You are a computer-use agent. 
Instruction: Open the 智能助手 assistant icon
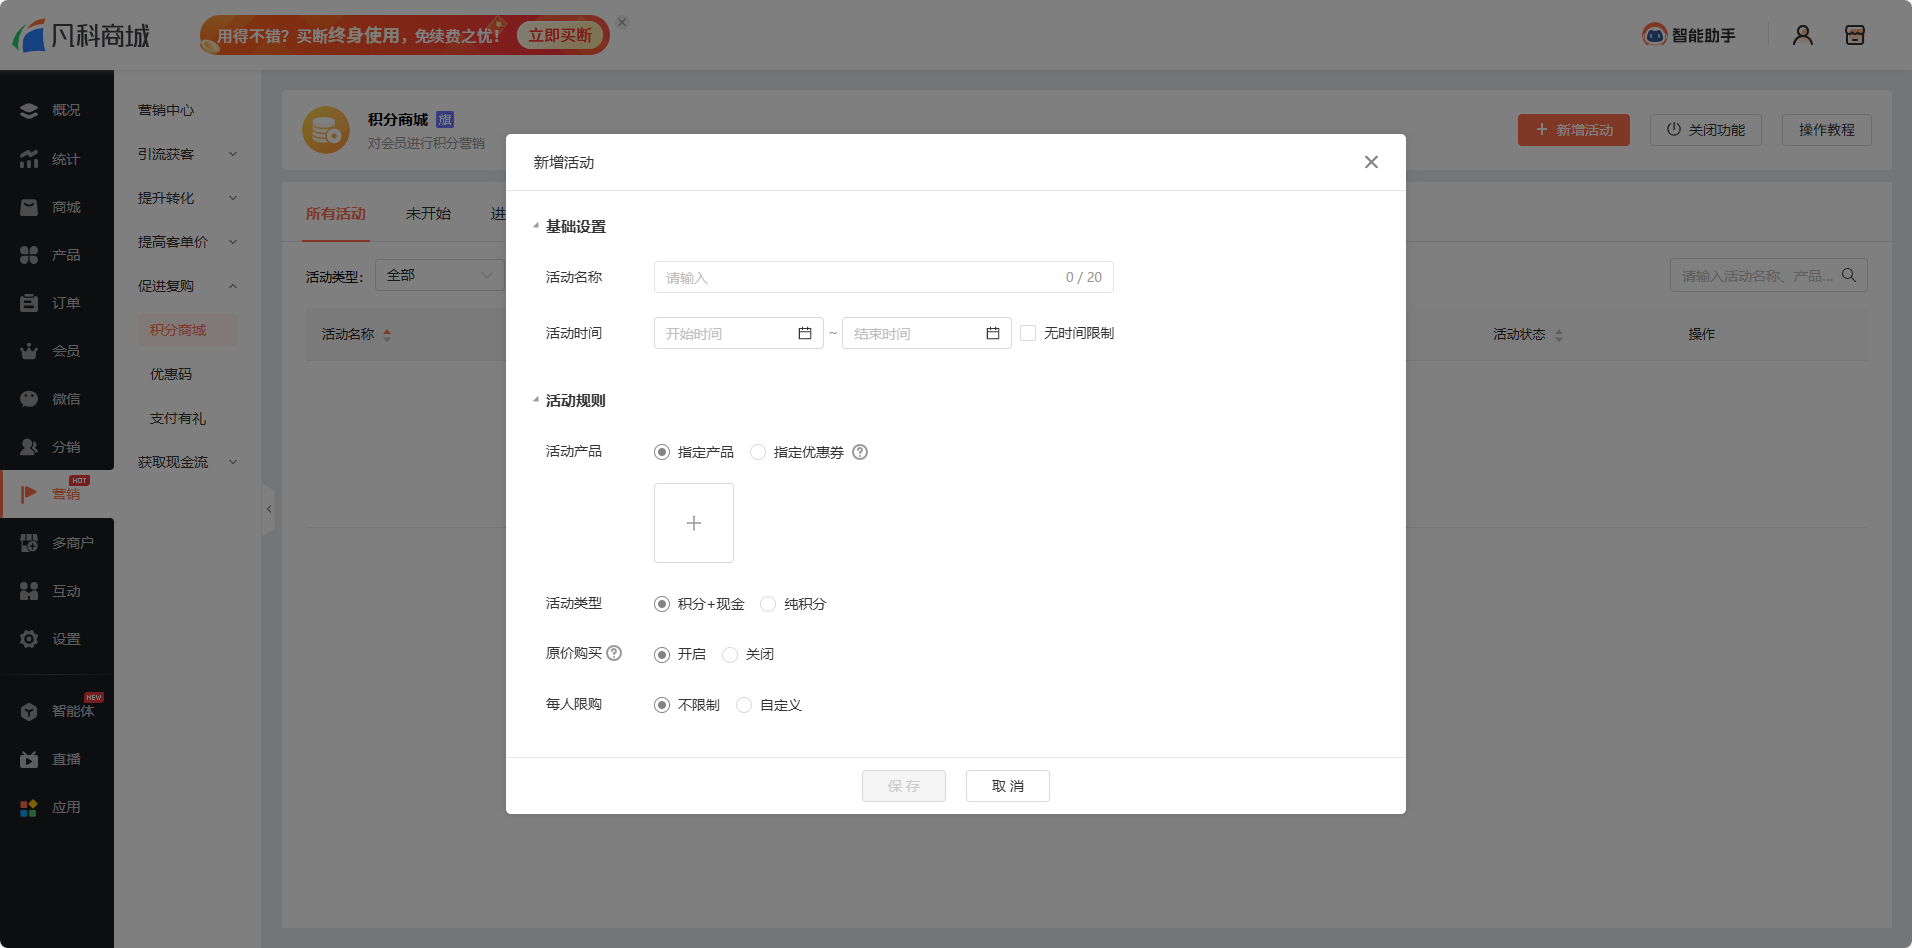(x=1689, y=34)
